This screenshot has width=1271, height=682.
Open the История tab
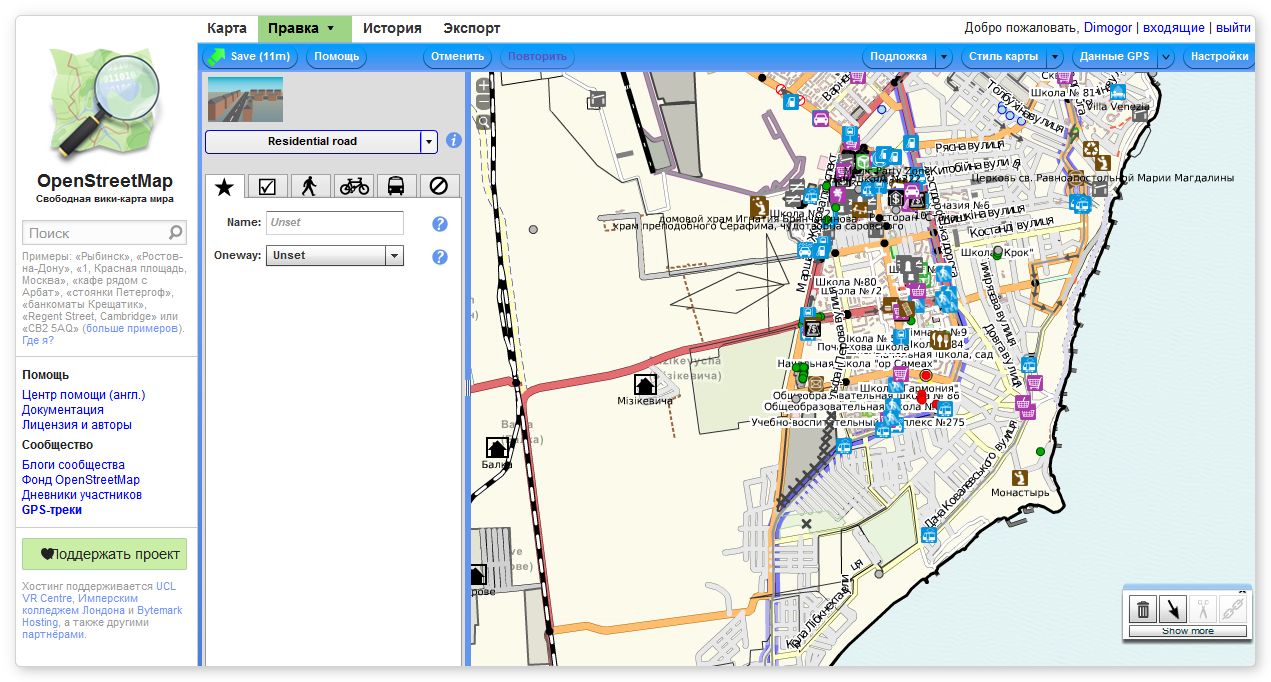tap(392, 28)
